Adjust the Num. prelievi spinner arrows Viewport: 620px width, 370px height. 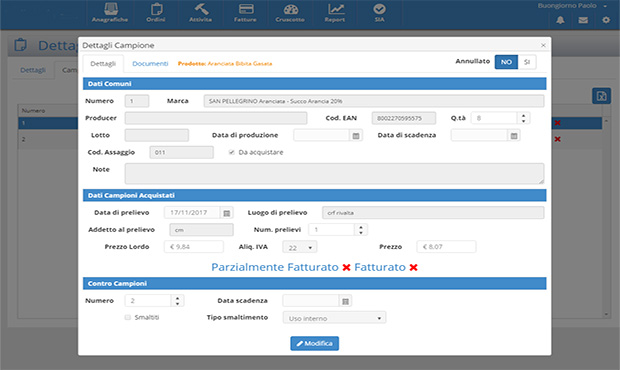click(x=361, y=230)
